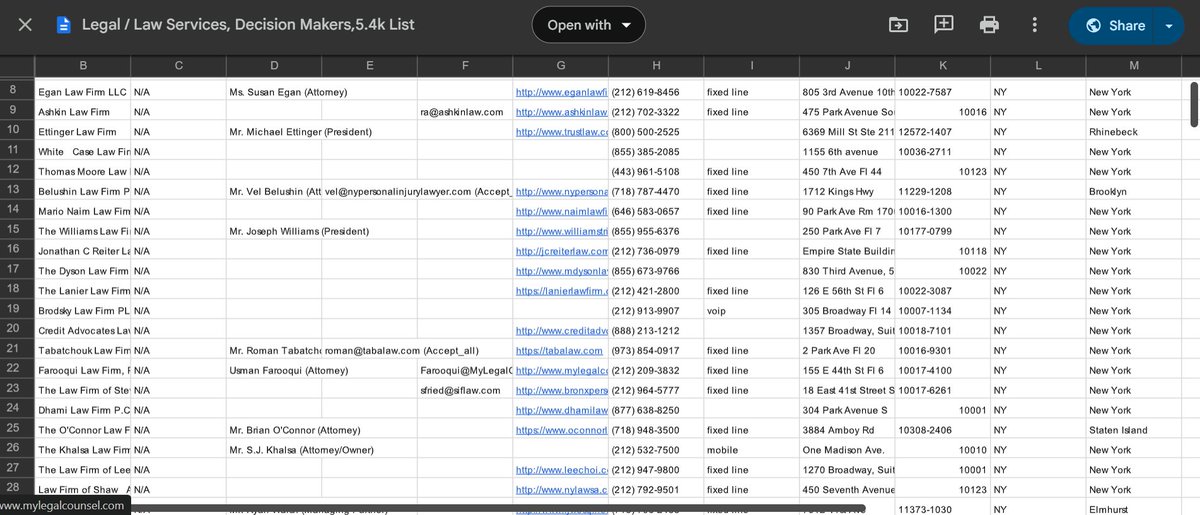Open the jcreiterlaw.com link

tap(561, 251)
